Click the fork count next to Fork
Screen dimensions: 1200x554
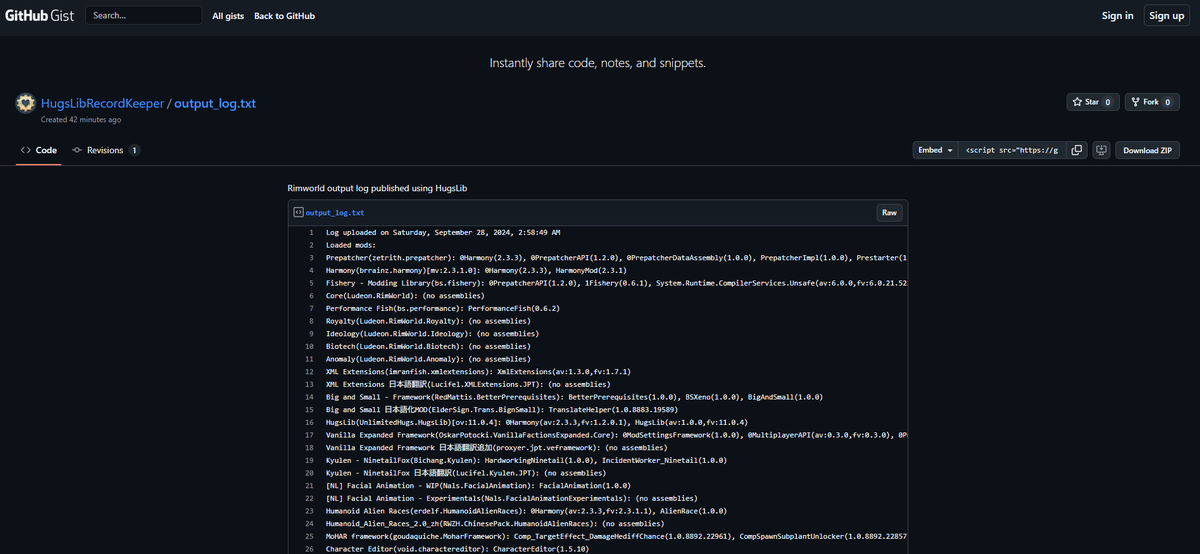[1167, 102]
